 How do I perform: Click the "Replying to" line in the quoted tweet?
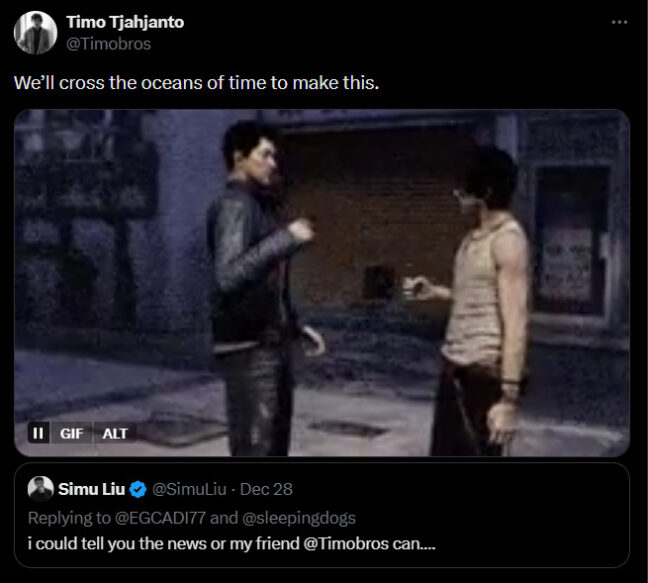(x=192, y=518)
